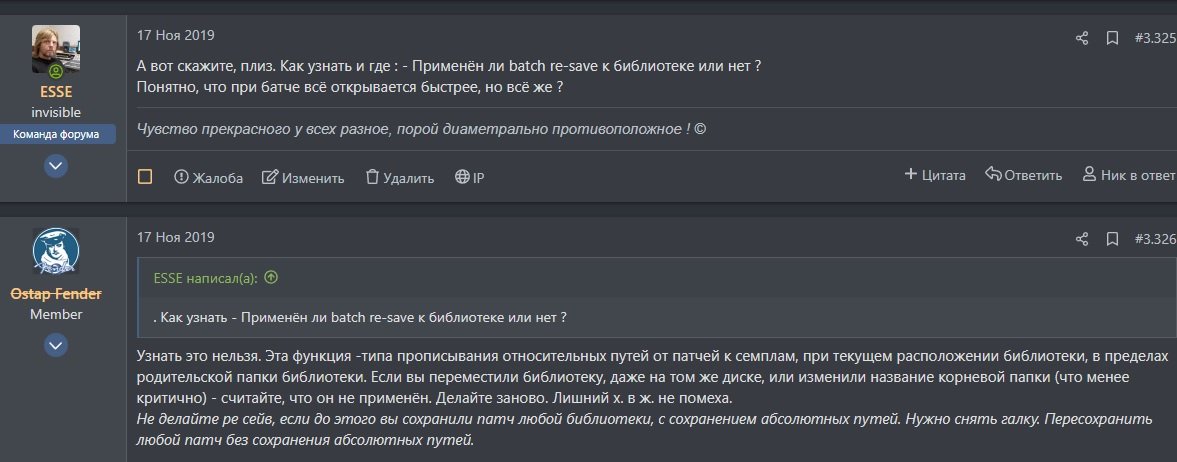
Task: Jump to quoted post via arrow icon
Action: point(272,278)
